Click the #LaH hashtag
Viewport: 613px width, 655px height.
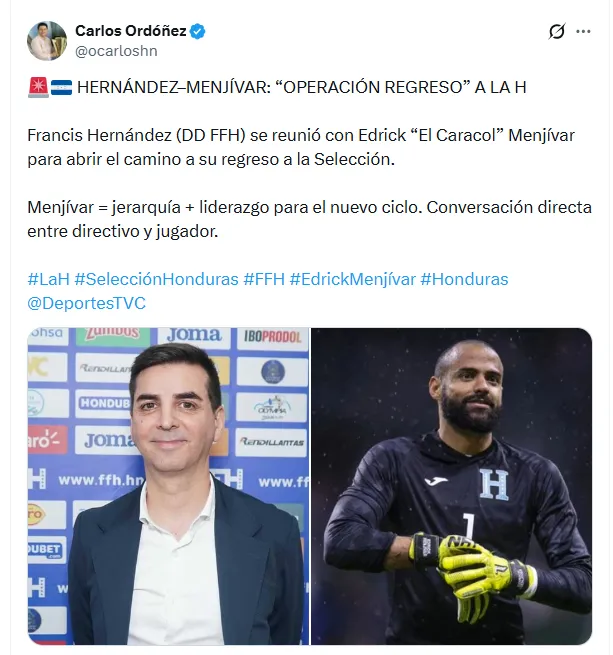tap(48, 279)
